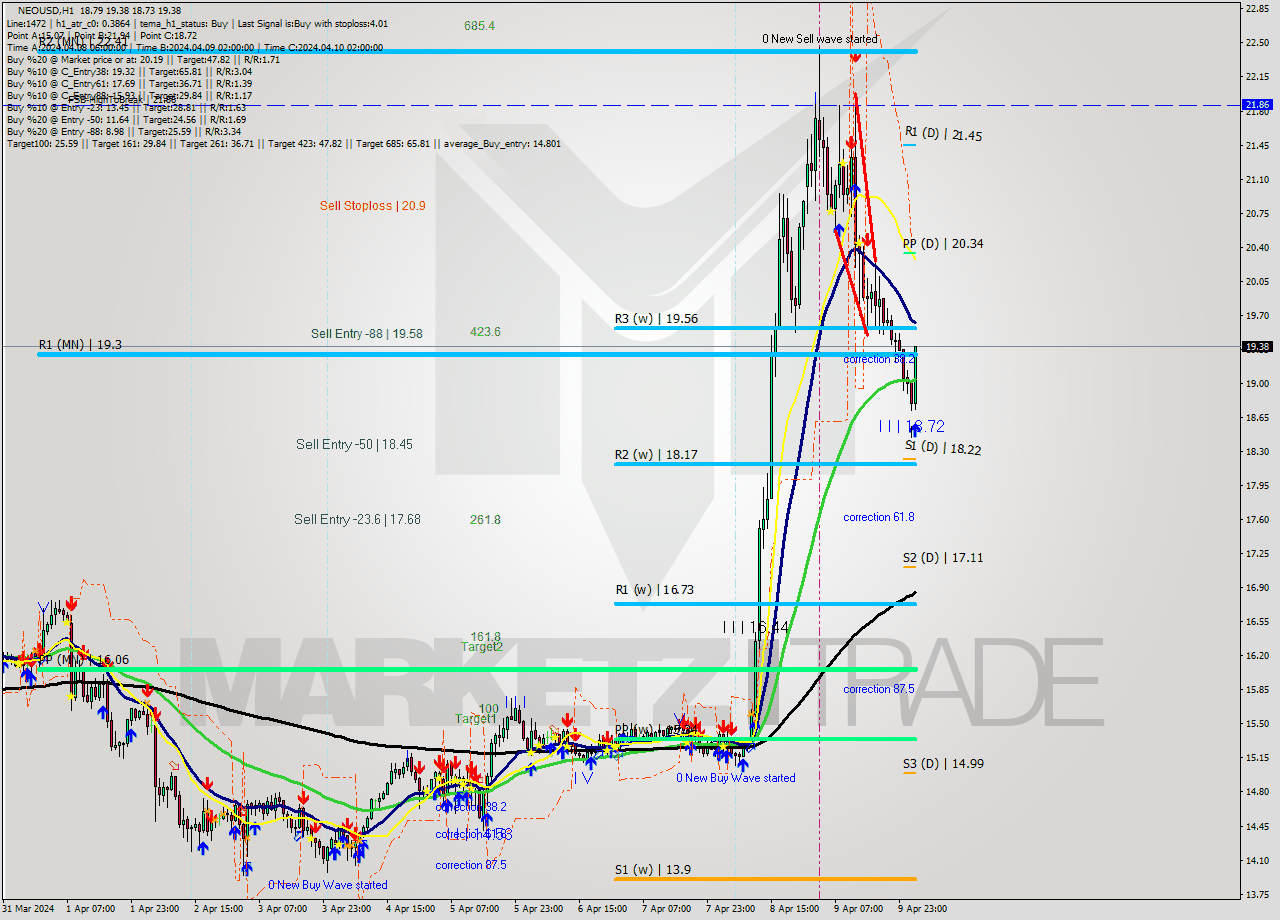The image size is (1280, 920).
Task: Click the 'Target100: 25.59' summary line
Action: click(284, 144)
